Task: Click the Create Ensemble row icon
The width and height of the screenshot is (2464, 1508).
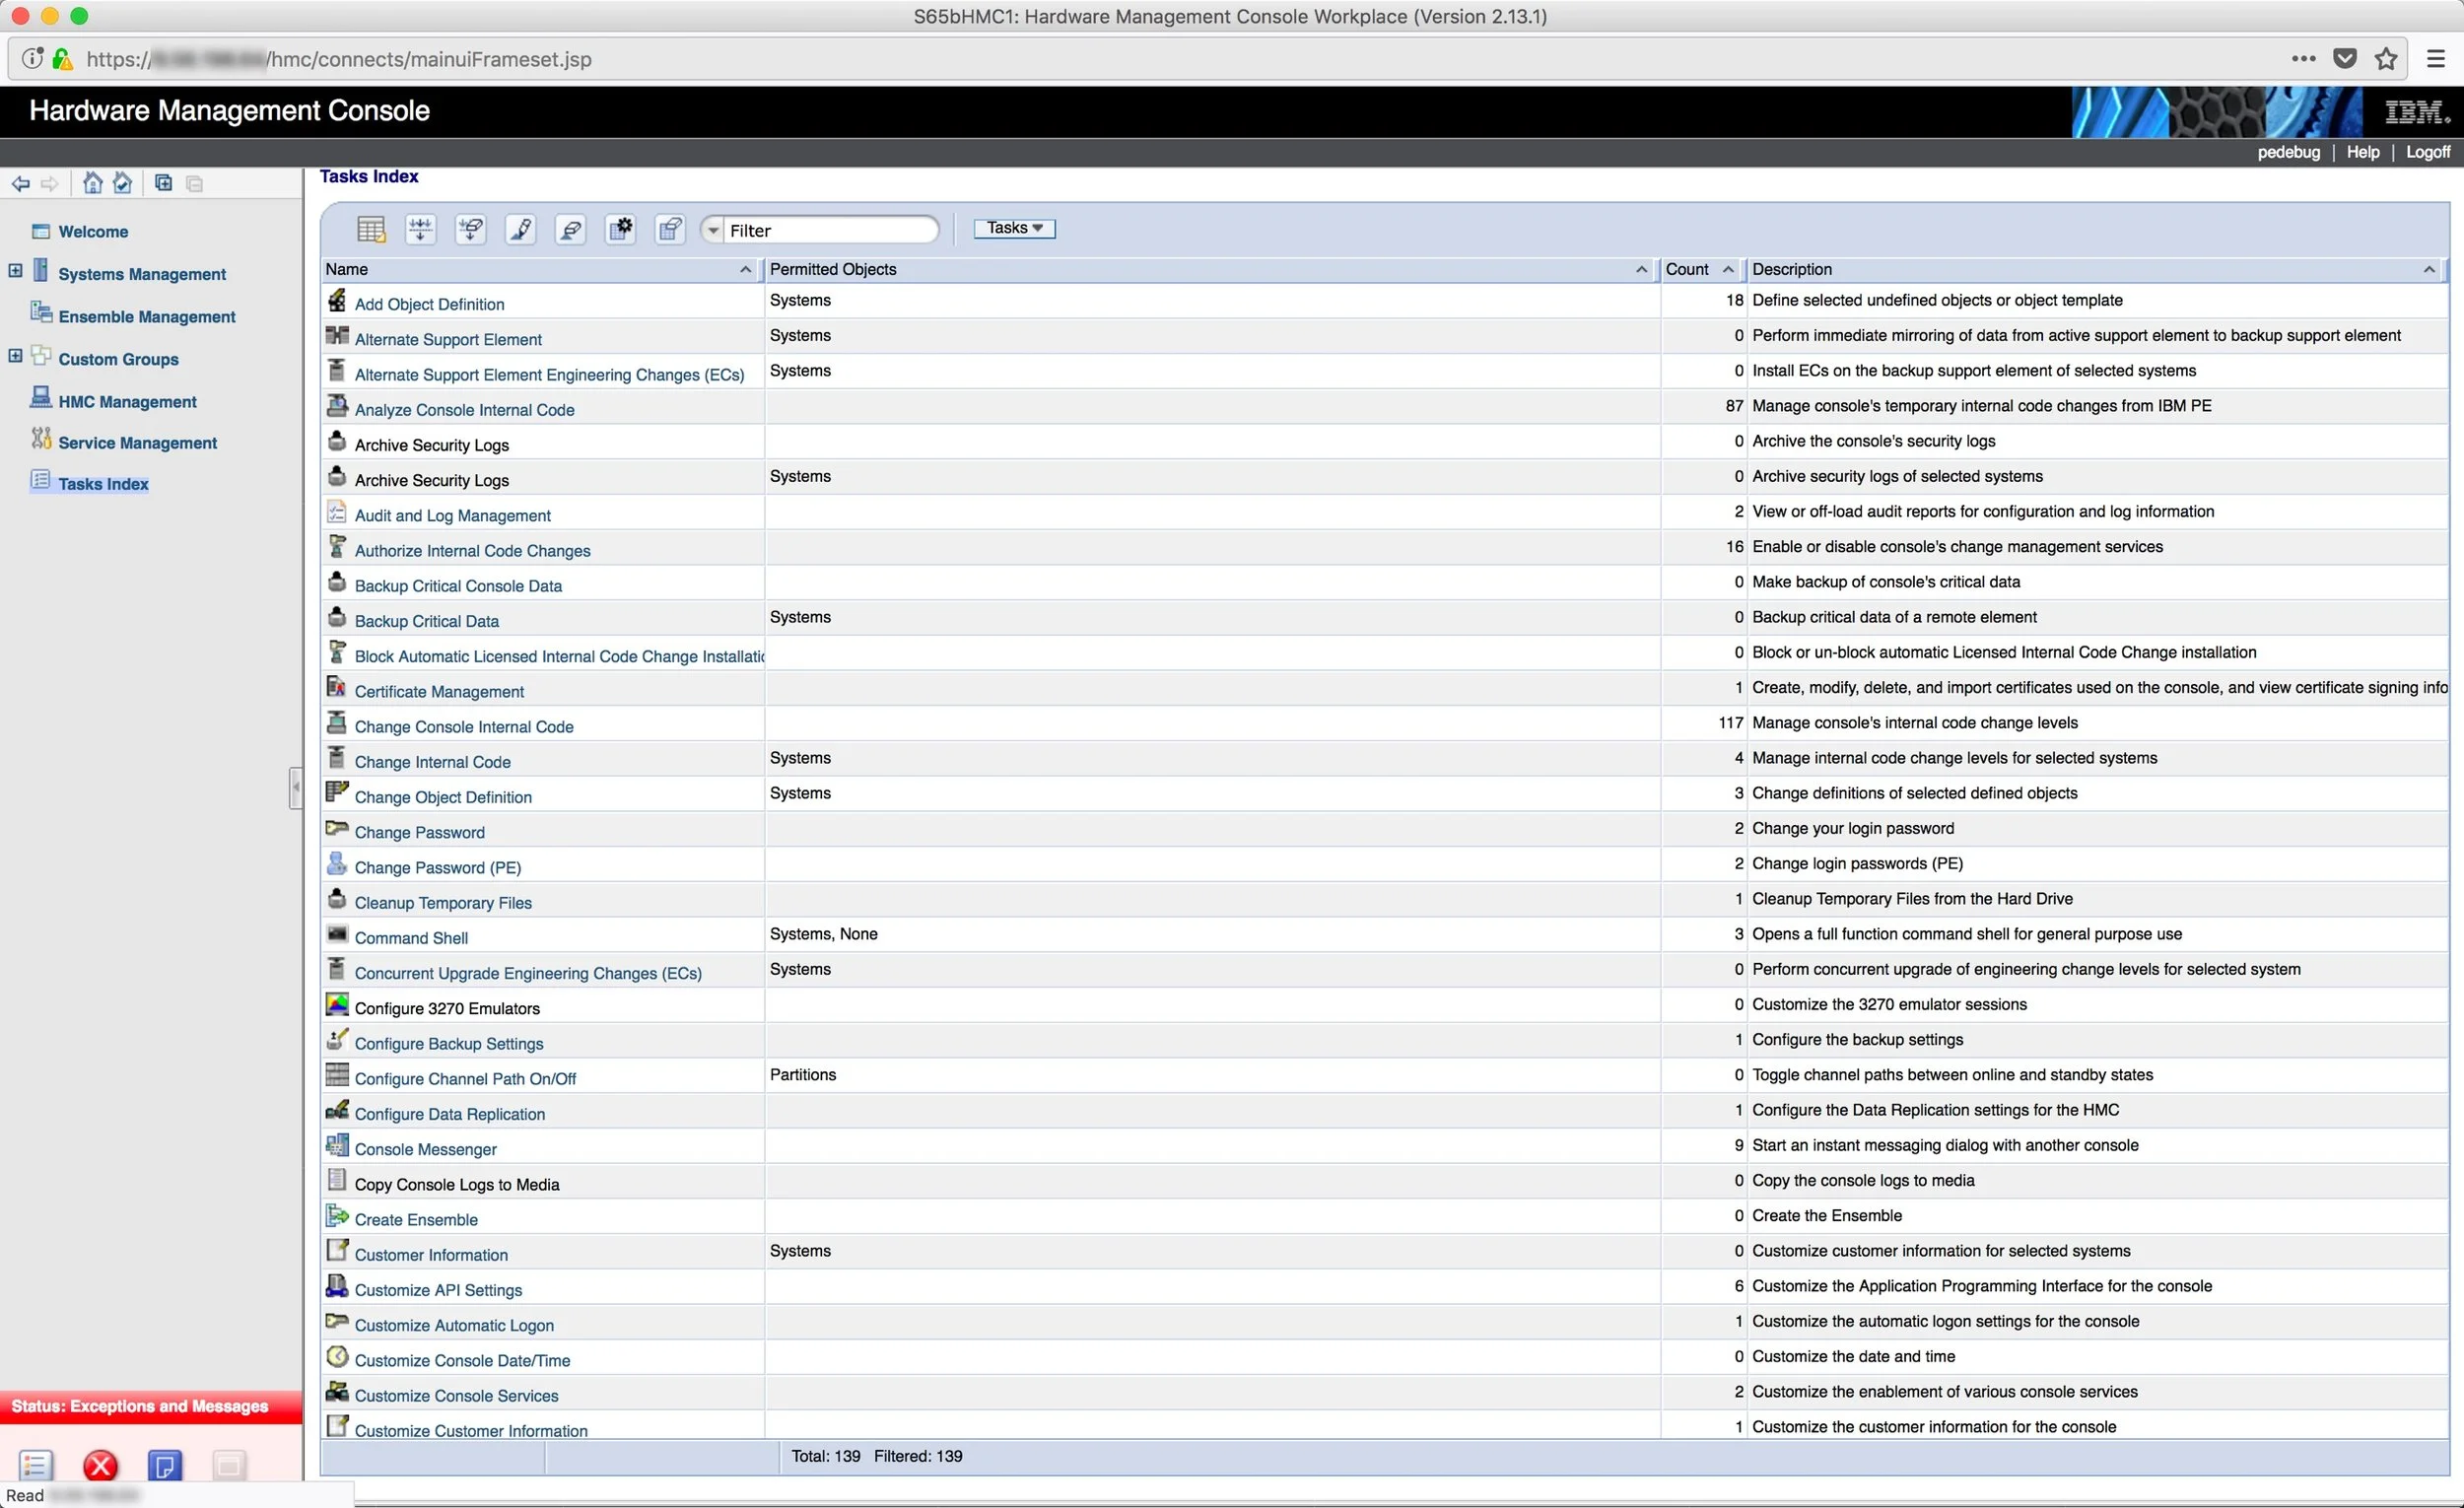Action: click(337, 1216)
